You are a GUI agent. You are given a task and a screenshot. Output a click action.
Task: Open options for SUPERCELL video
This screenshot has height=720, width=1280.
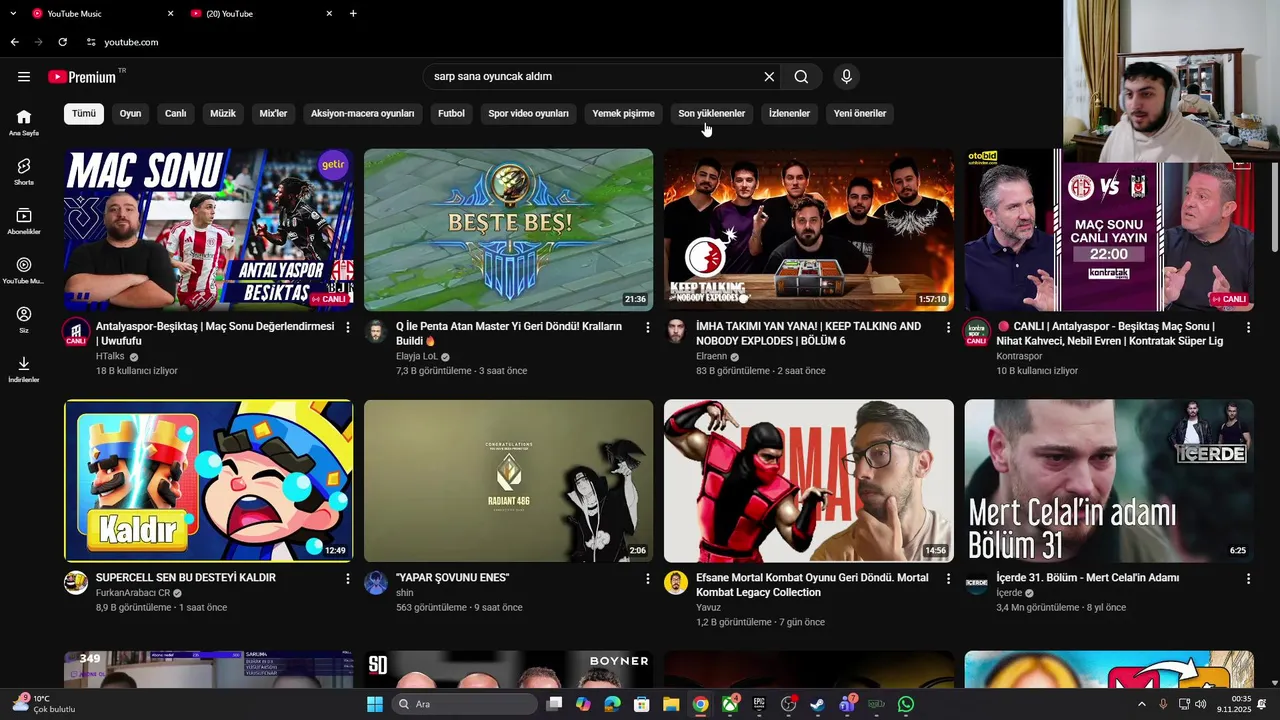pyautogui.click(x=348, y=578)
